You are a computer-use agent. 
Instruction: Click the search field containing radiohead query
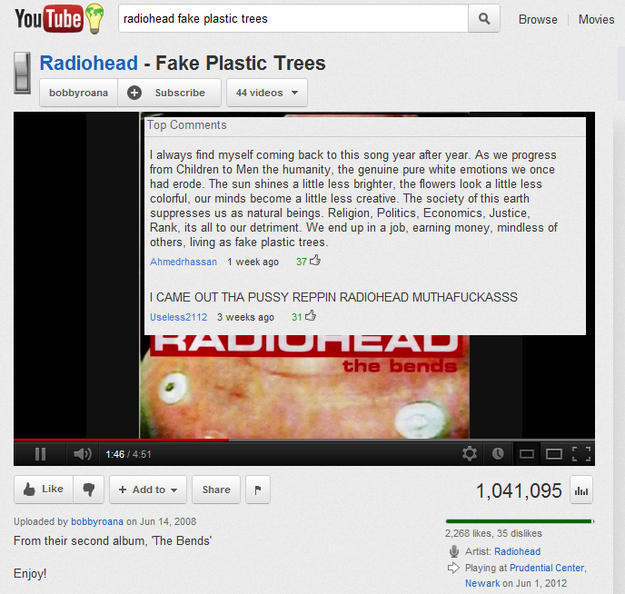point(293,18)
